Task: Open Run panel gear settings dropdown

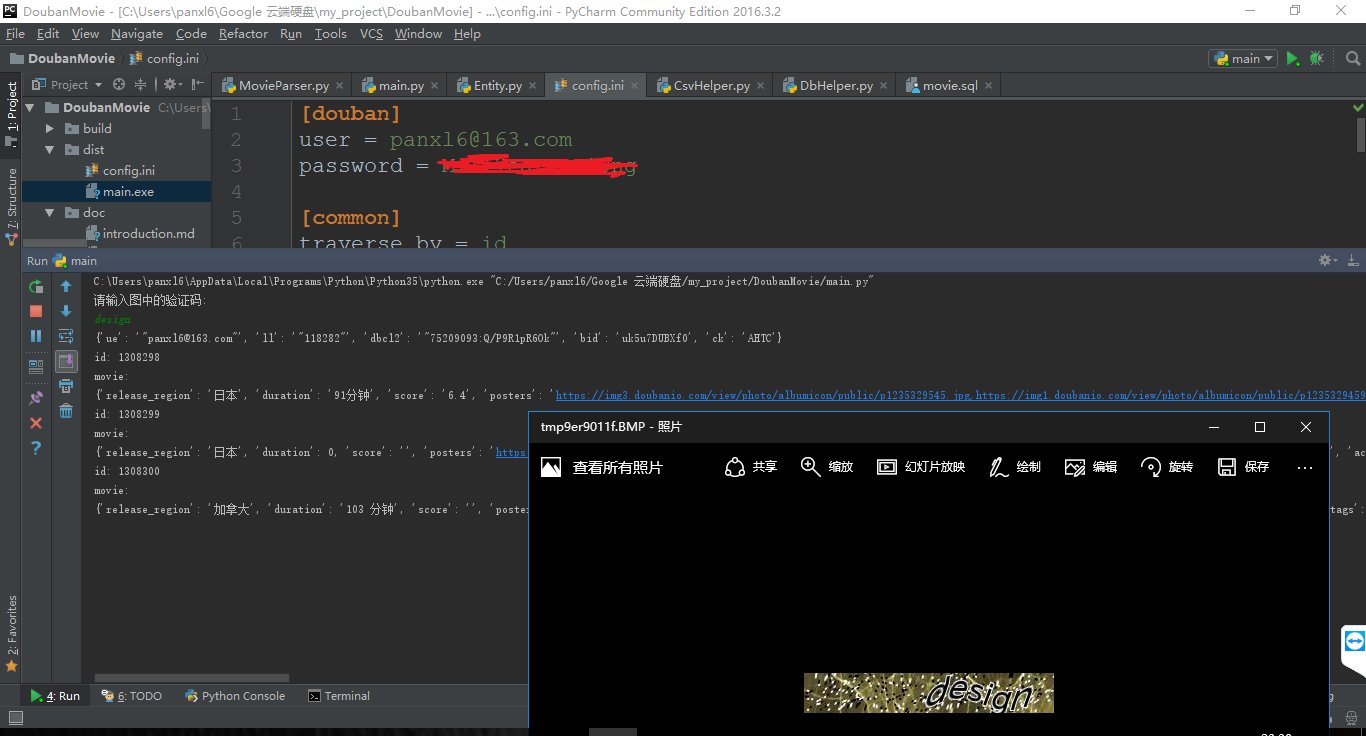Action: pyautogui.click(x=1329, y=260)
